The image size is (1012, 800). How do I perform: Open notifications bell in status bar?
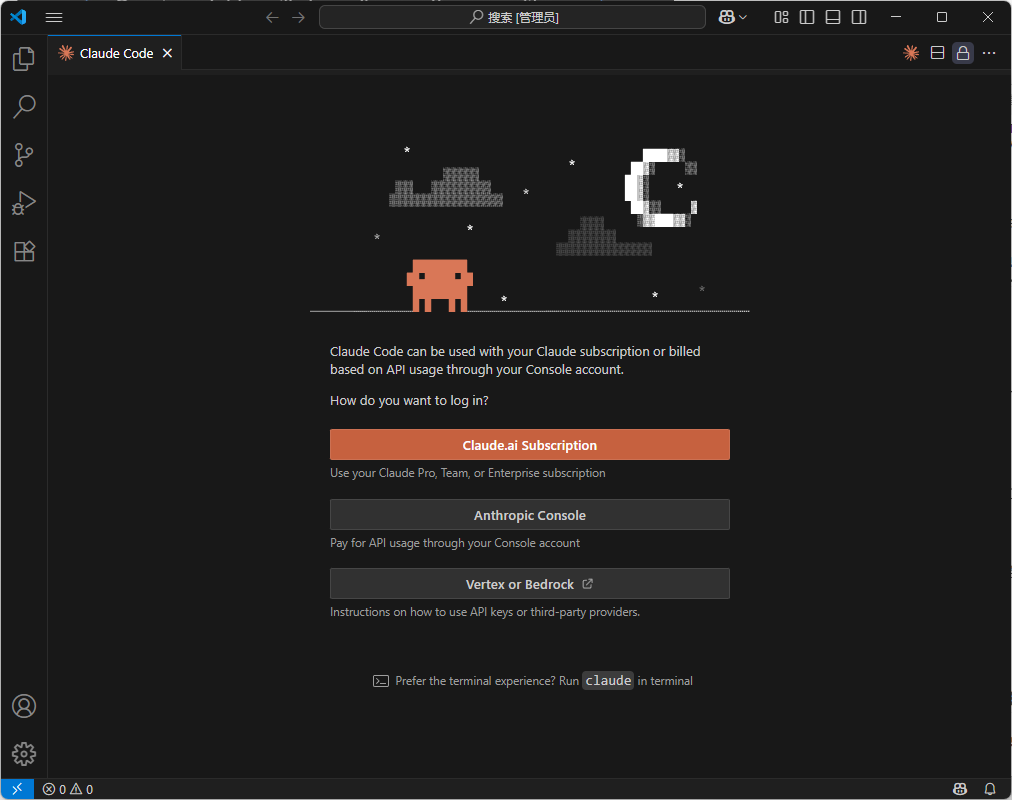pos(990,789)
